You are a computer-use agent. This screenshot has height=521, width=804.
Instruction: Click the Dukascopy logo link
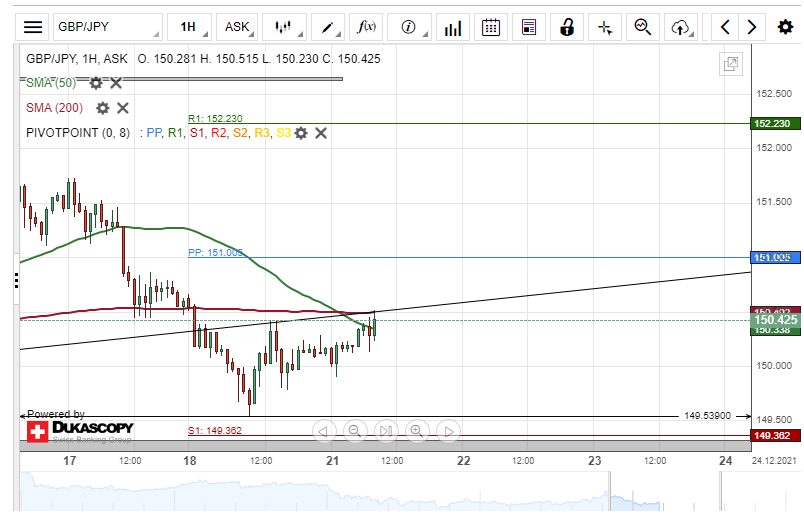pyautogui.click(x=81, y=431)
